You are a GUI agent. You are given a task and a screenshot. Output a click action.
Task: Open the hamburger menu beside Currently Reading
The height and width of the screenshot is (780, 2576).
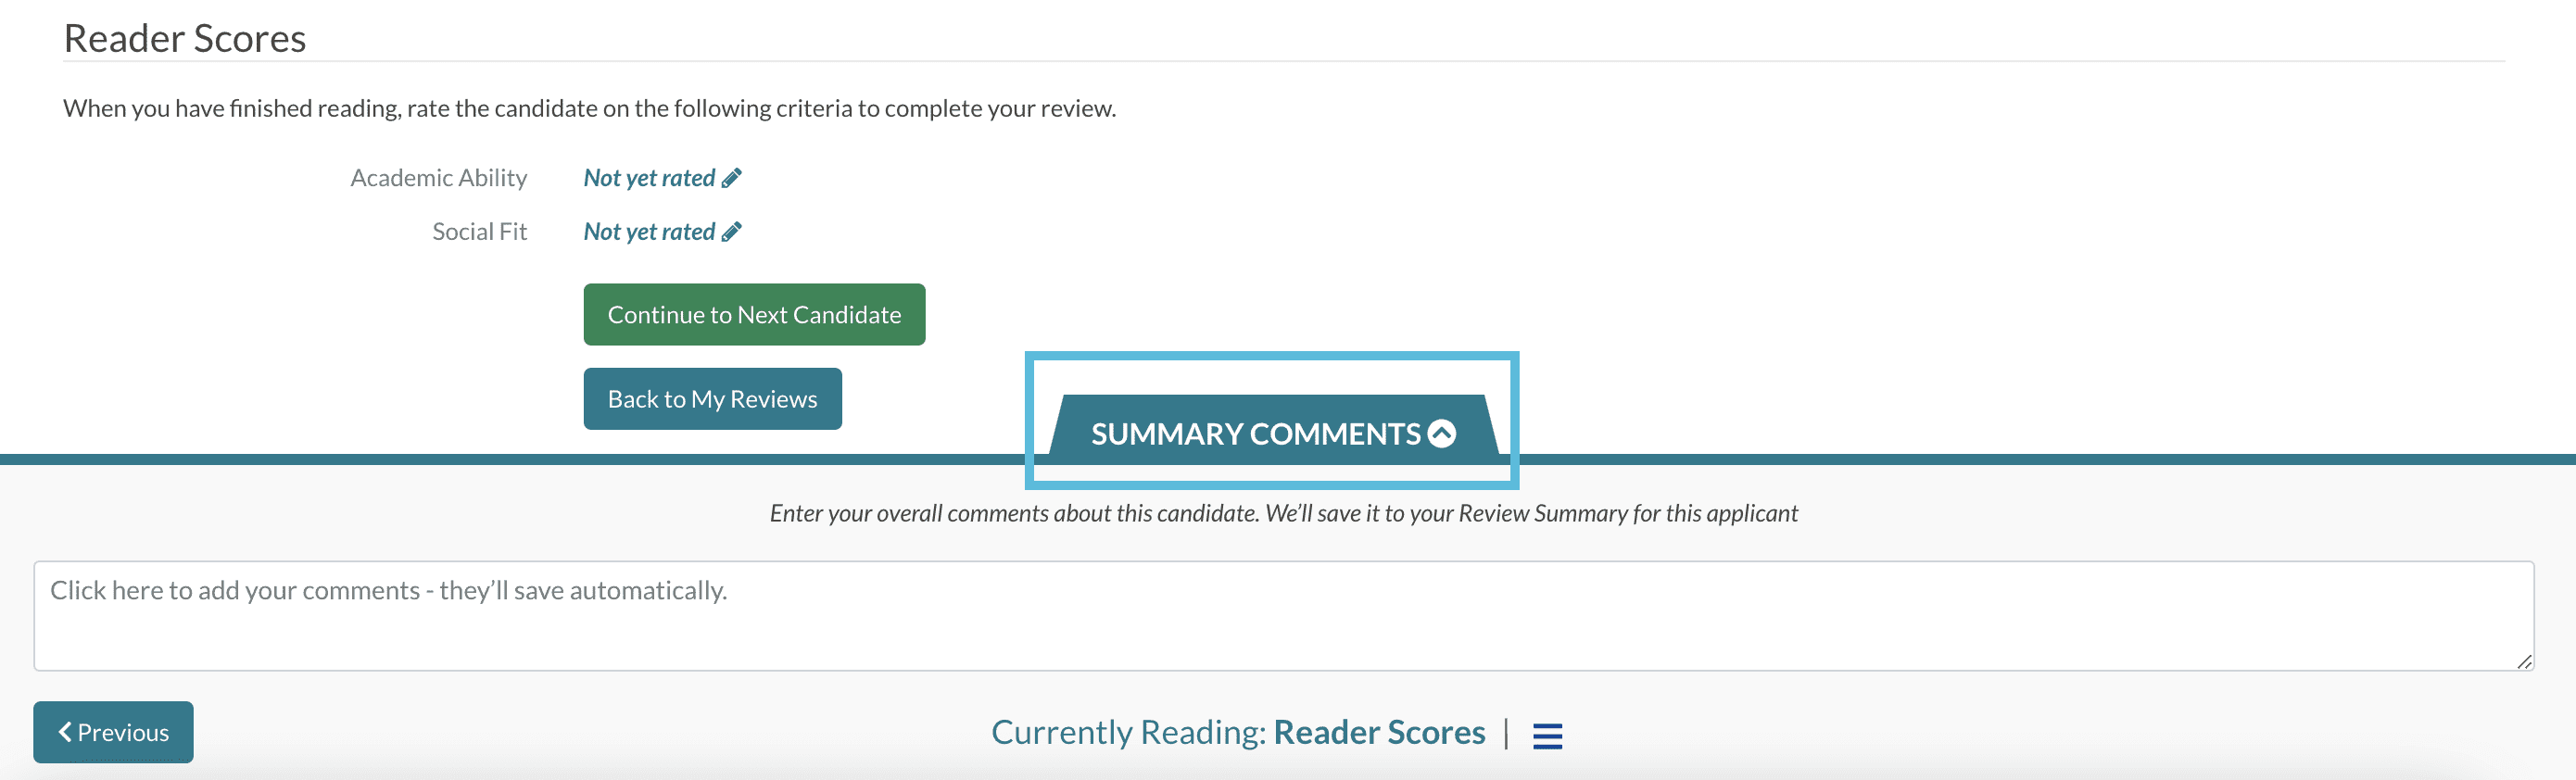(1547, 735)
